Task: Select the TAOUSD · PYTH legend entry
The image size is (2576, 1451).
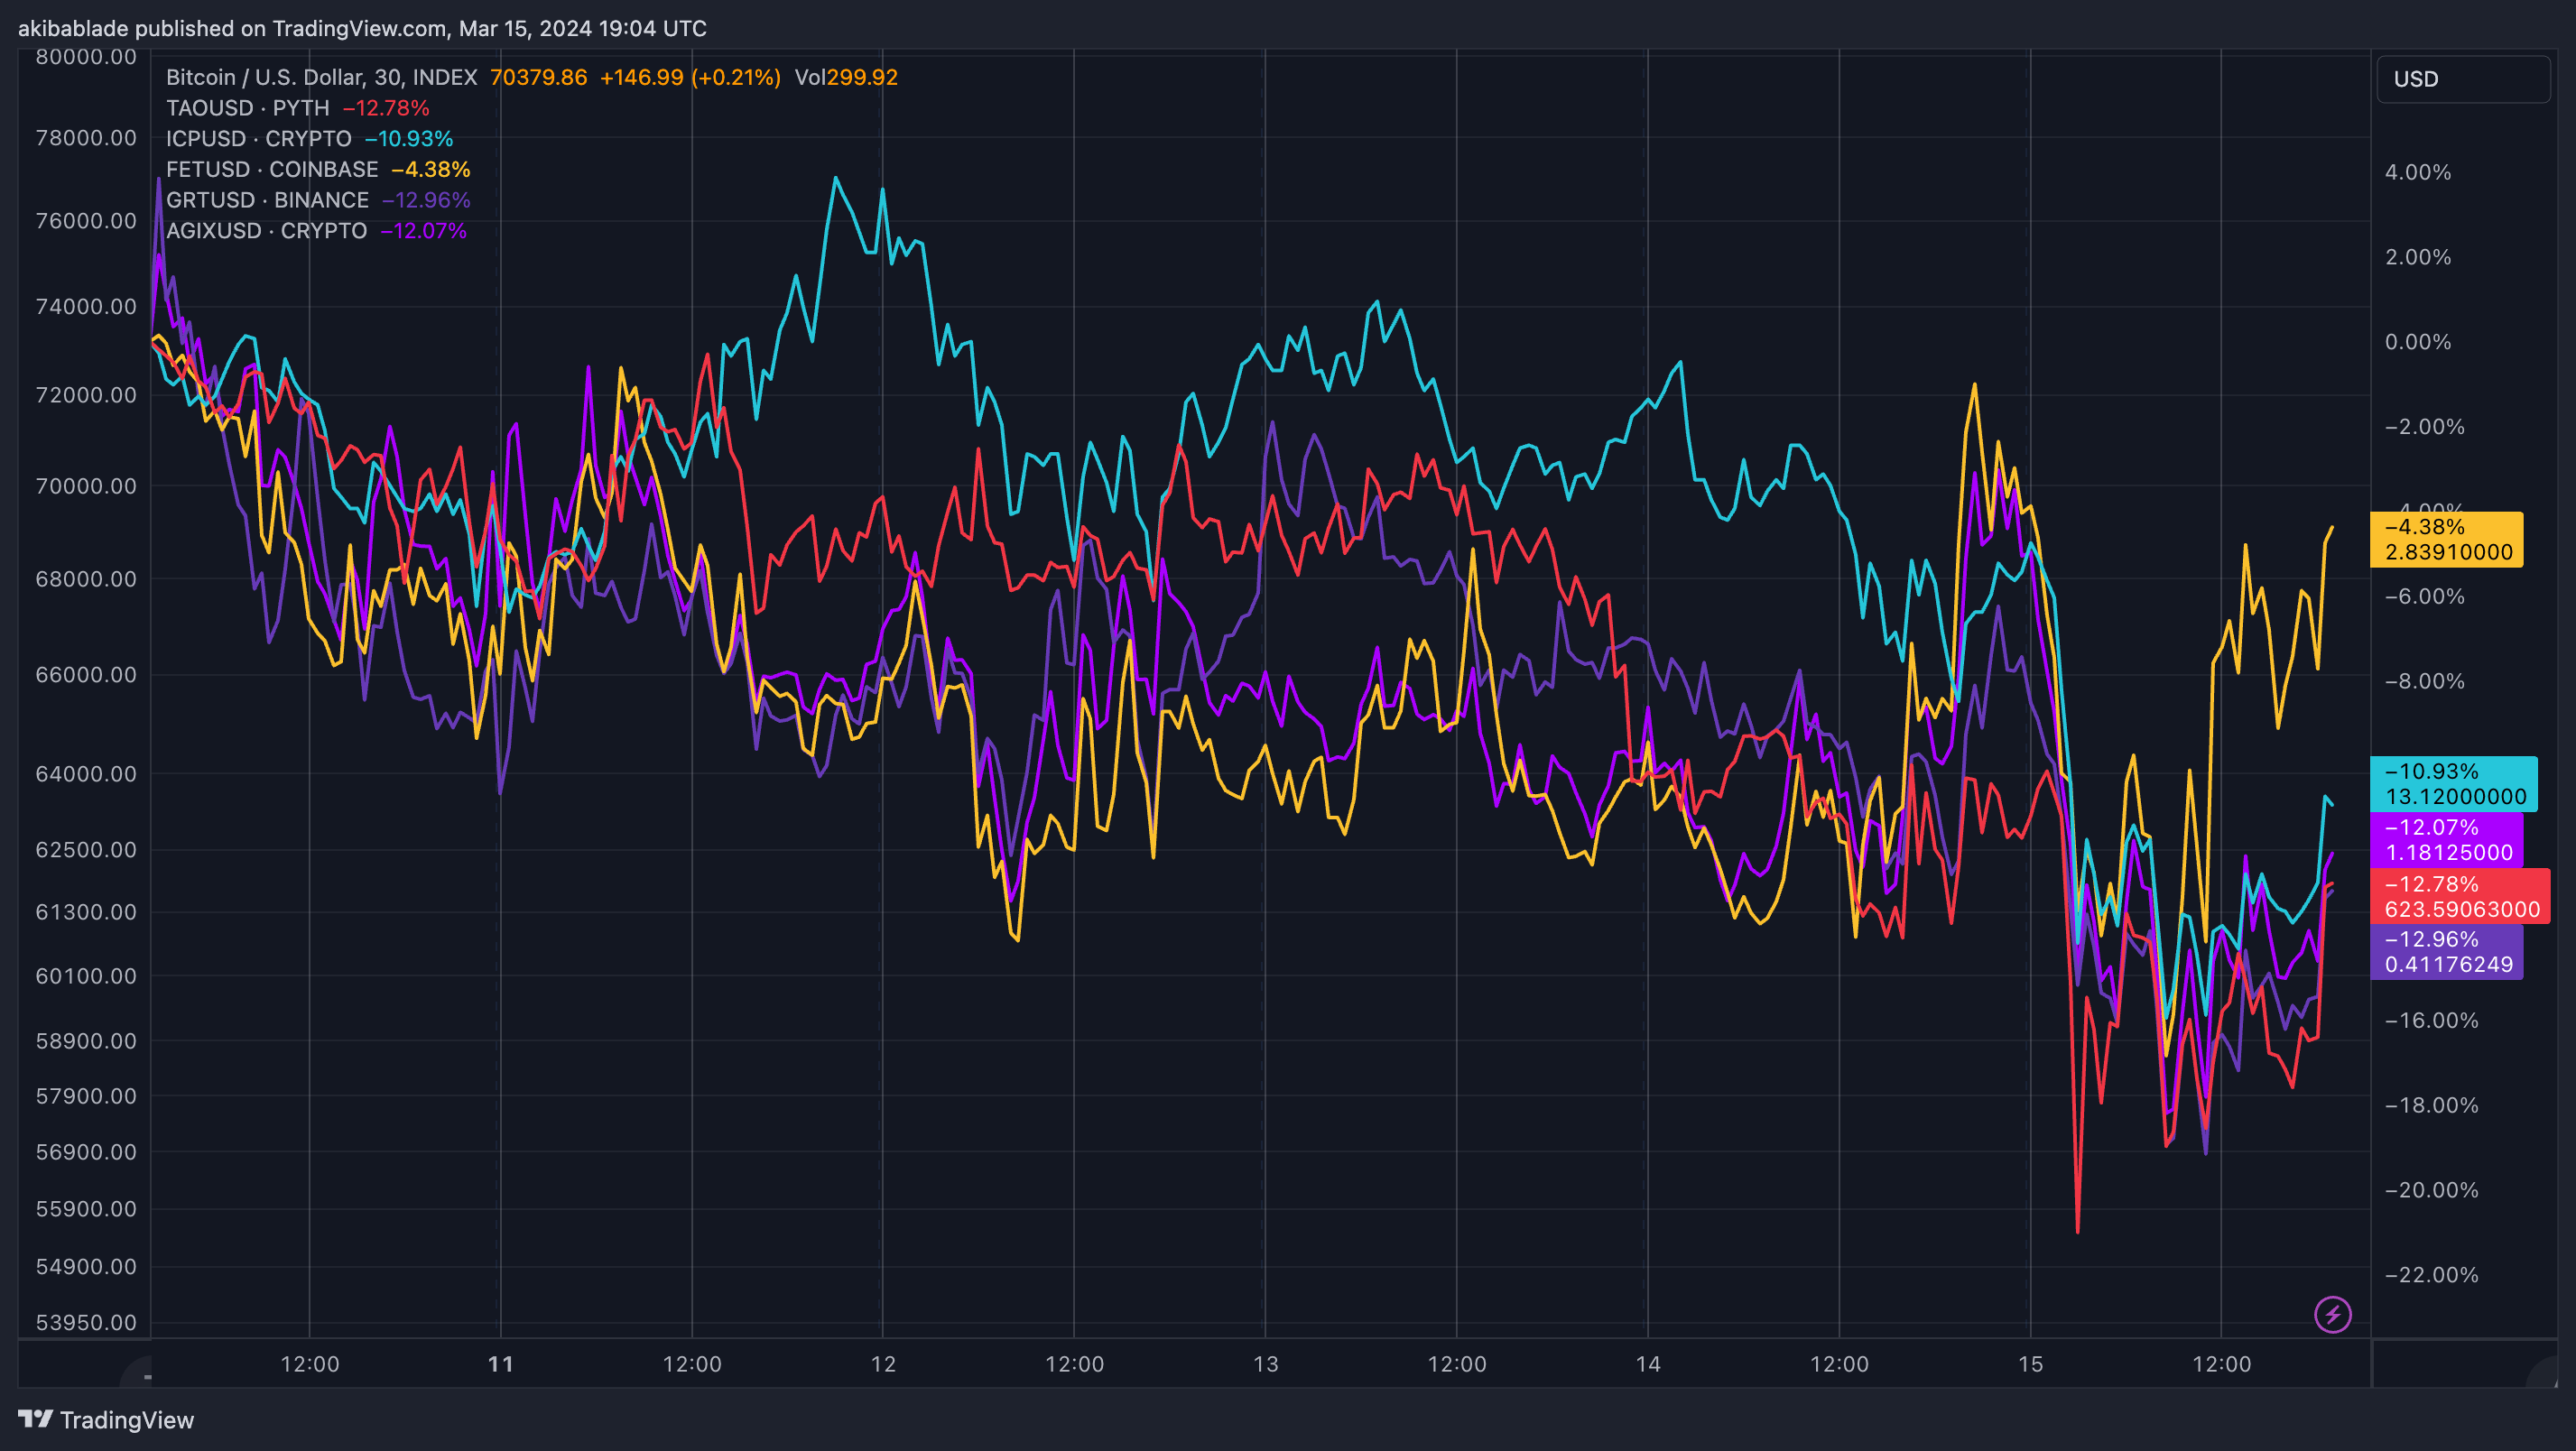Action: coord(247,108)
